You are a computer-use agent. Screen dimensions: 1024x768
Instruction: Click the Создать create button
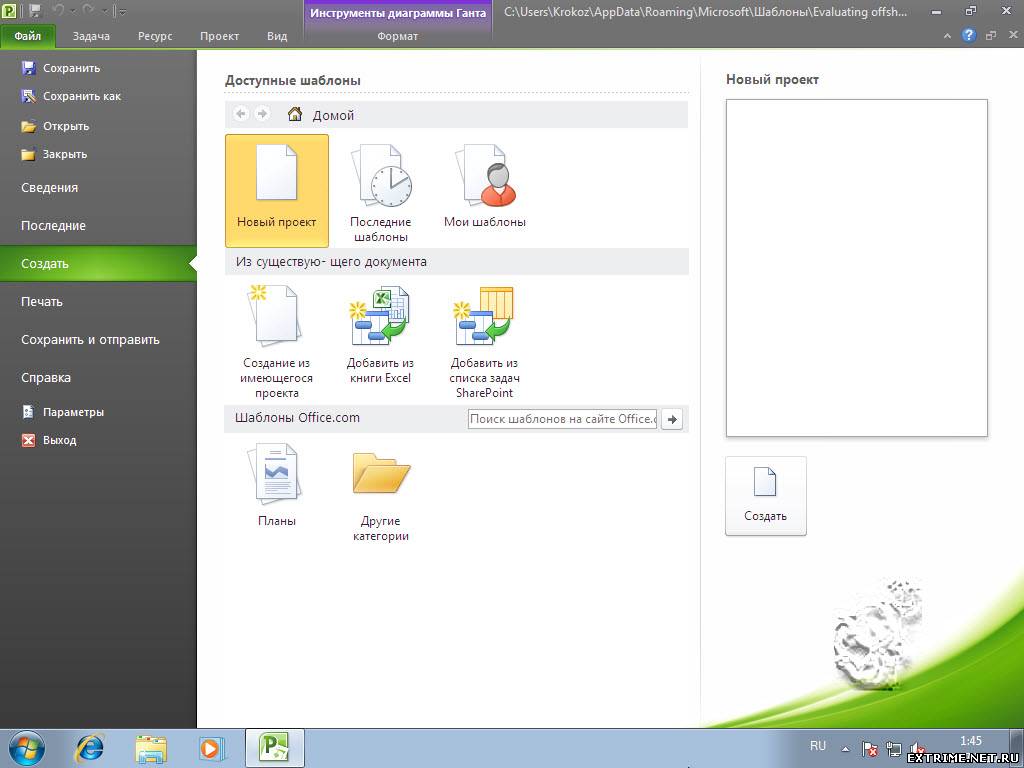766,496
